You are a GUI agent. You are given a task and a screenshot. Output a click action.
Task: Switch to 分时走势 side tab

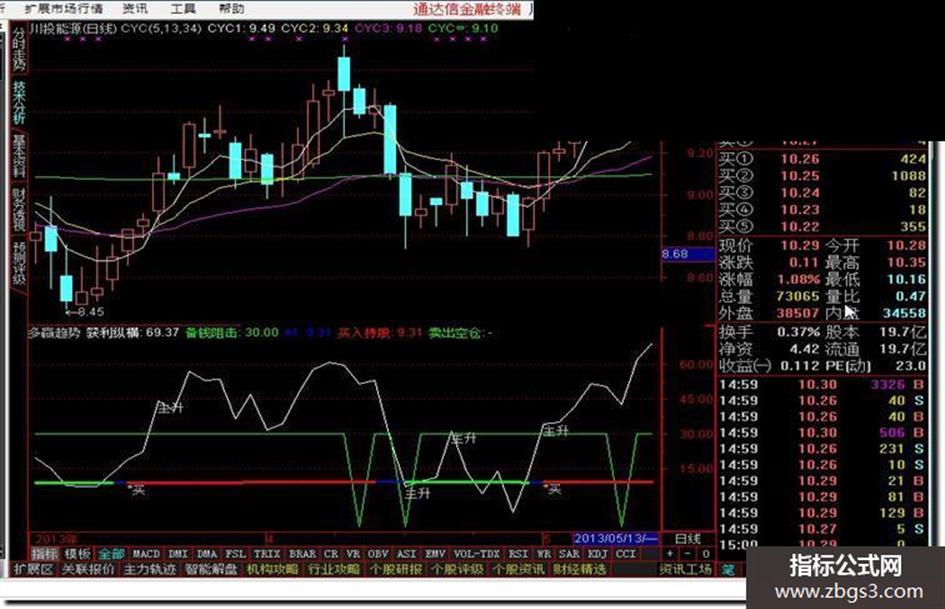coord(19,49)
